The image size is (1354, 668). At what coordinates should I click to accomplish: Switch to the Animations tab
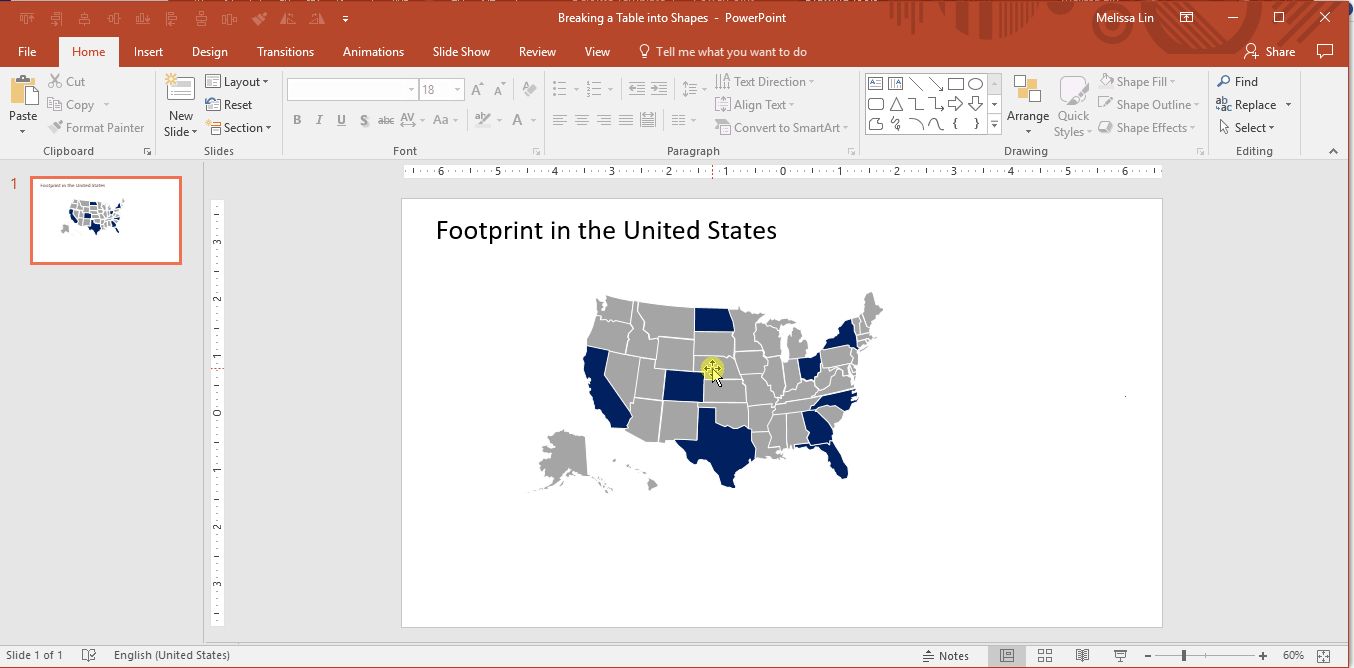click(x=373, y=52)
